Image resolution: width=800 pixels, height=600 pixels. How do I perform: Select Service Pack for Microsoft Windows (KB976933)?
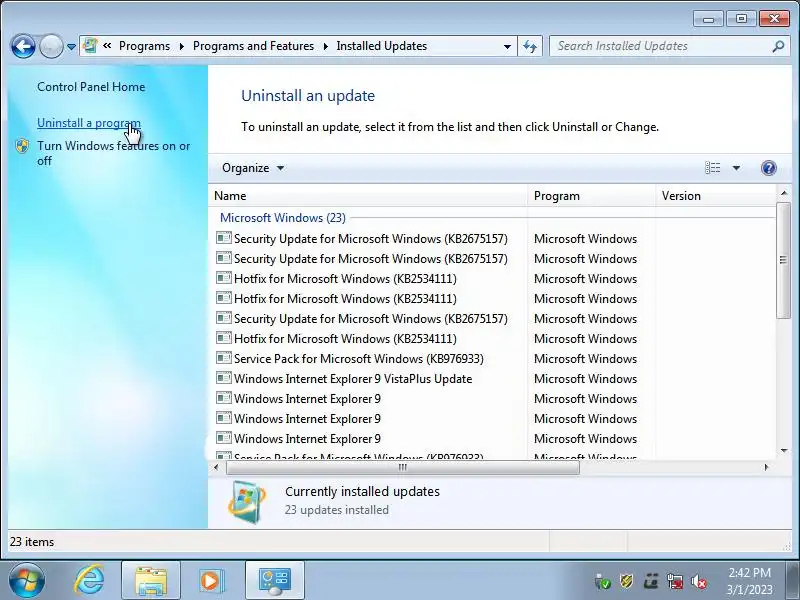(x=359, y=359)
